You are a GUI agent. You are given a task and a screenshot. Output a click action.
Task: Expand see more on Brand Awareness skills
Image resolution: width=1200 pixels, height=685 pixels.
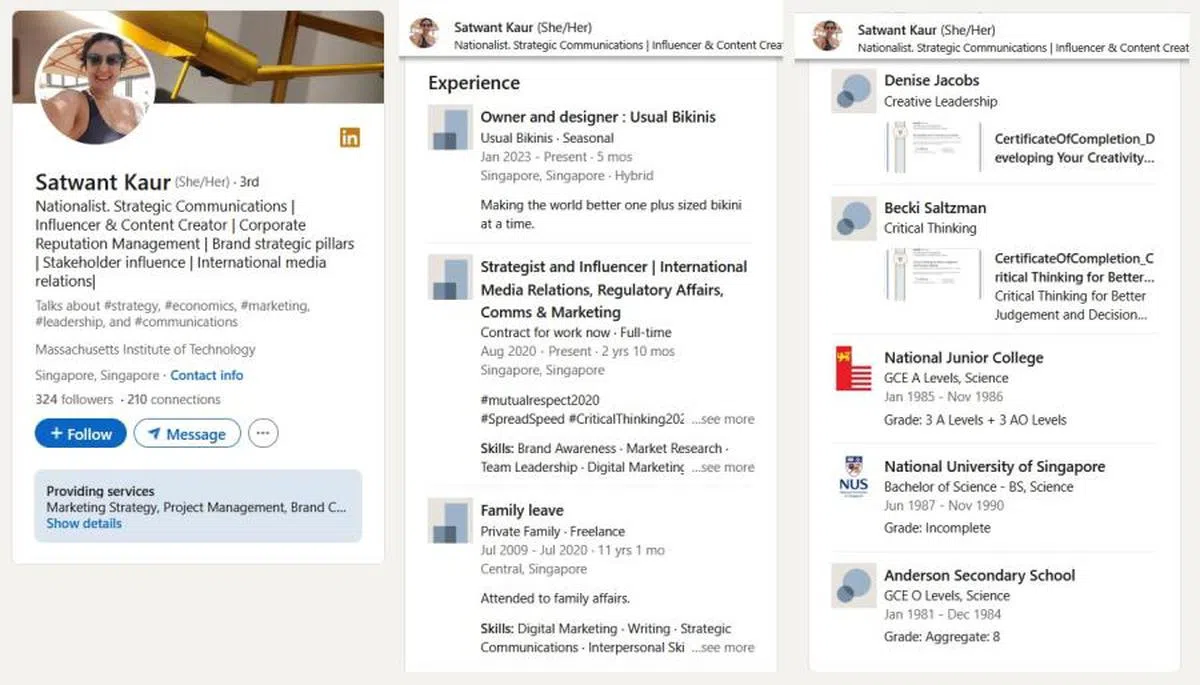(722, 467)
